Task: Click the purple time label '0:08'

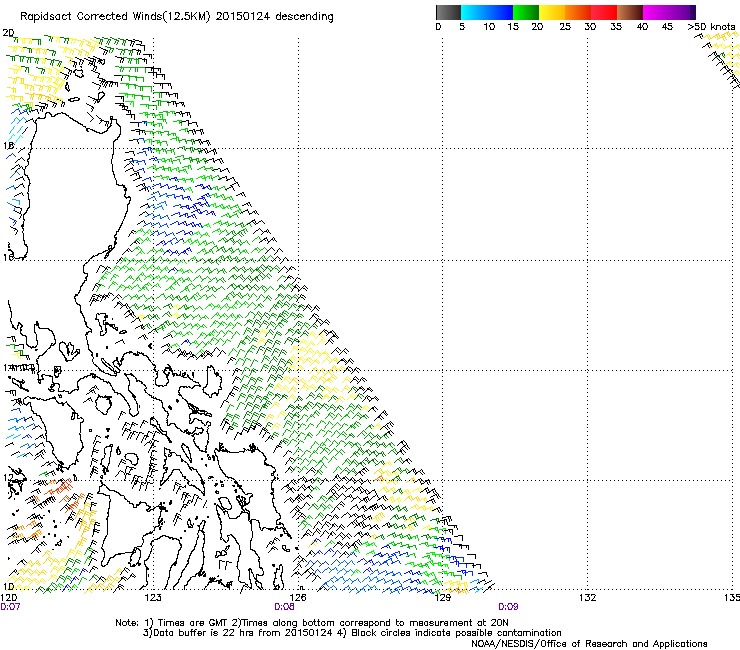Action: (284, 607)
